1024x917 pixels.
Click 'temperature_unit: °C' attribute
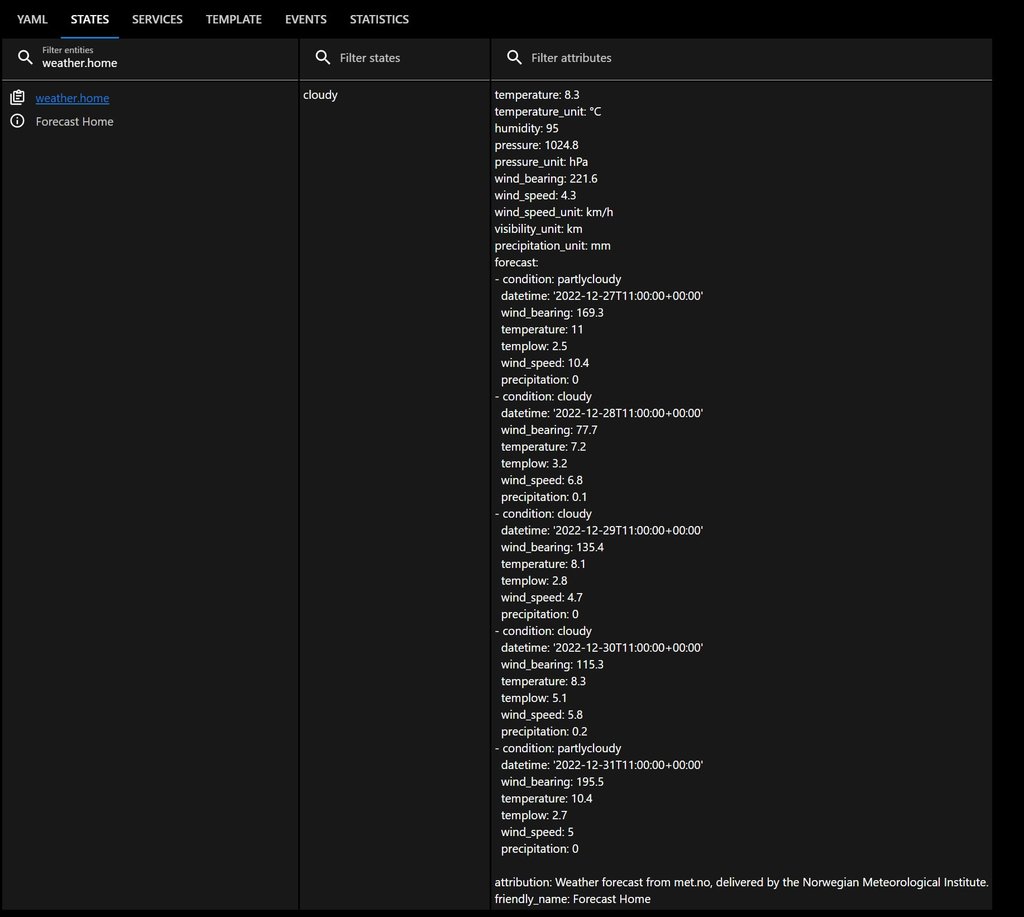[x=548, y=112]
